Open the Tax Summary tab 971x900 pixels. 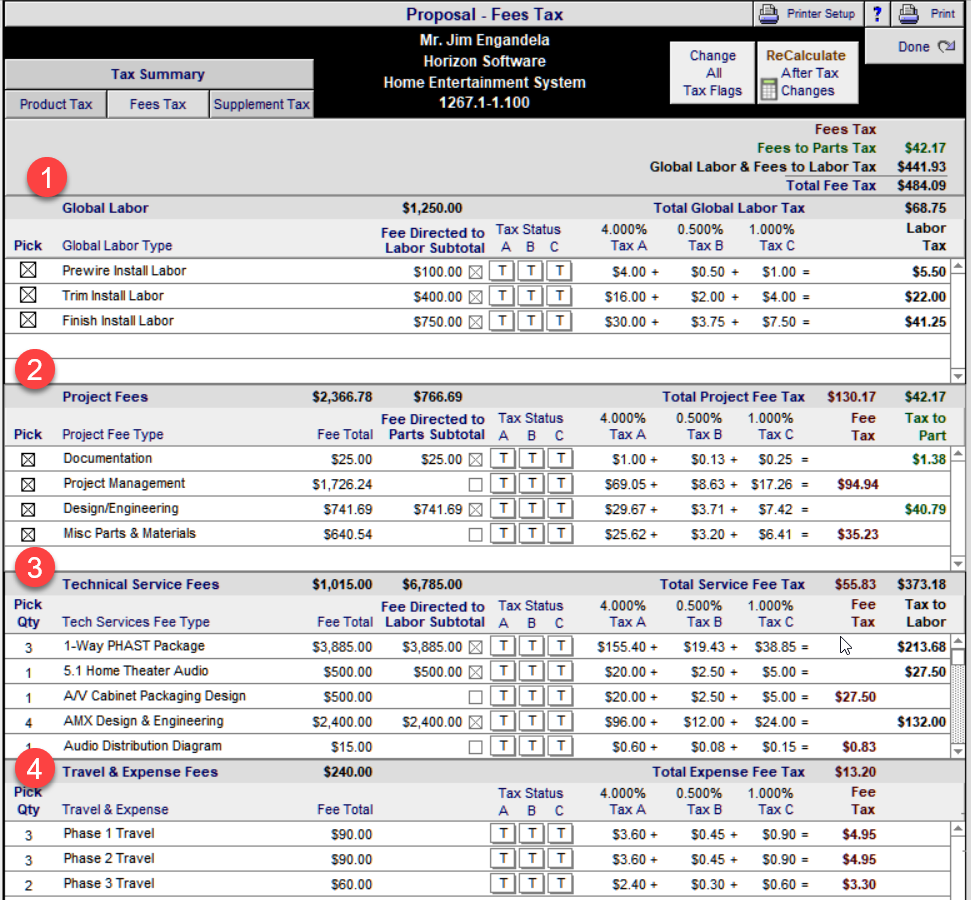[159, 74]
